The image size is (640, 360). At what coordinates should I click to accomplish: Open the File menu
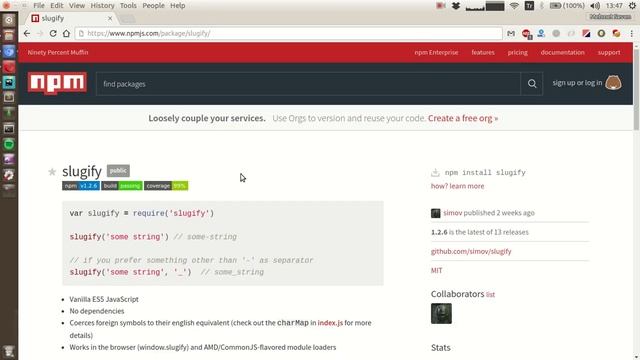(39, 6)
